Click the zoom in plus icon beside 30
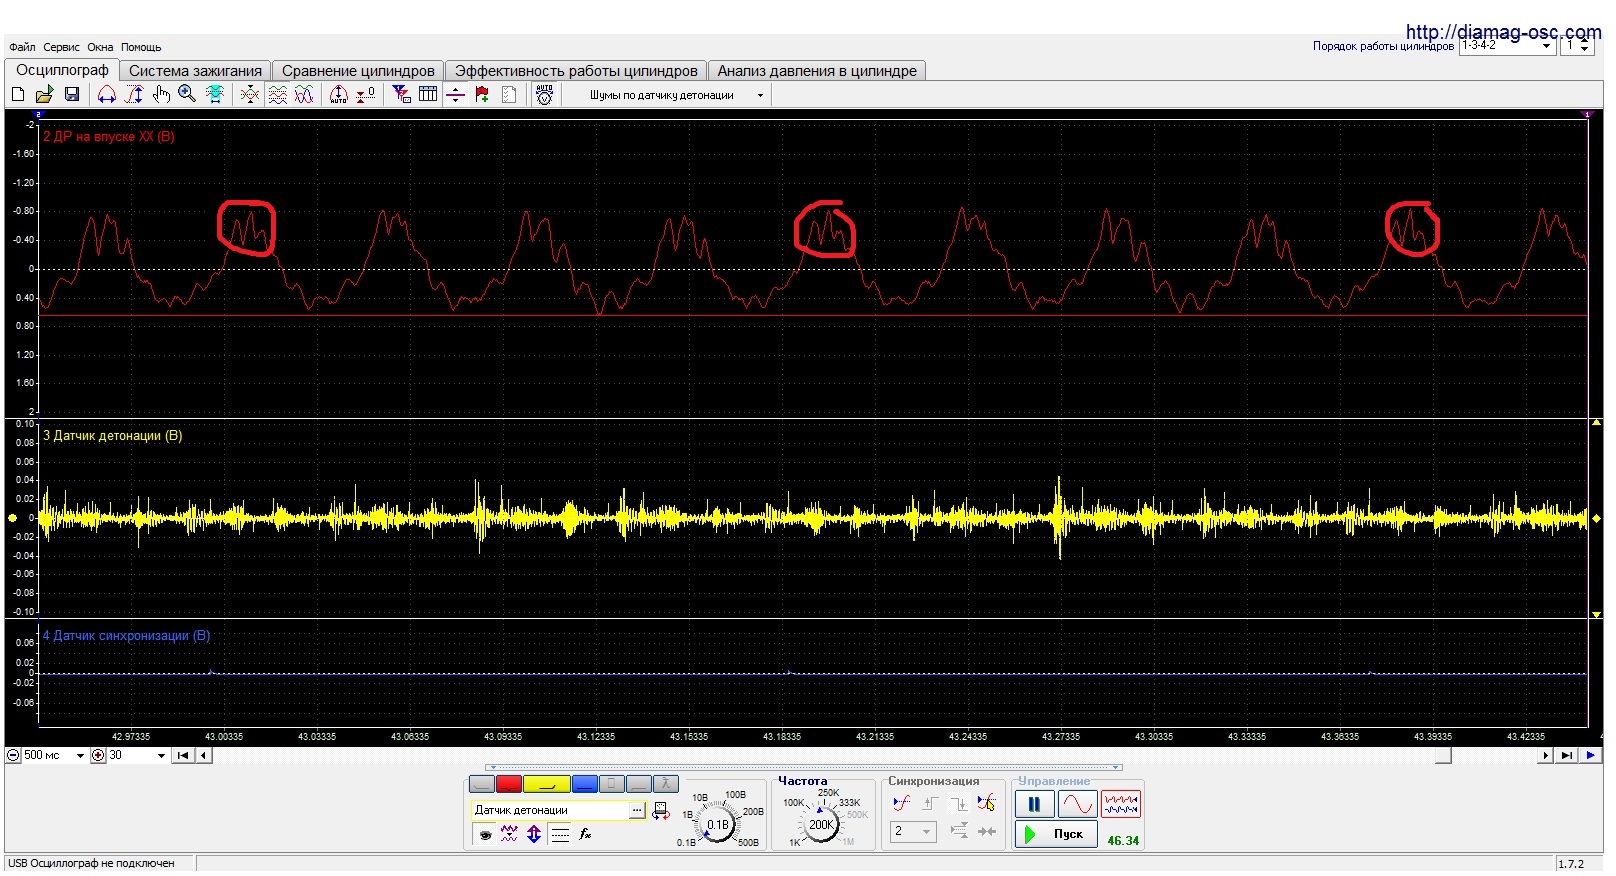The height and width of the screenshot is (876, 1616). tap(98, 756)
